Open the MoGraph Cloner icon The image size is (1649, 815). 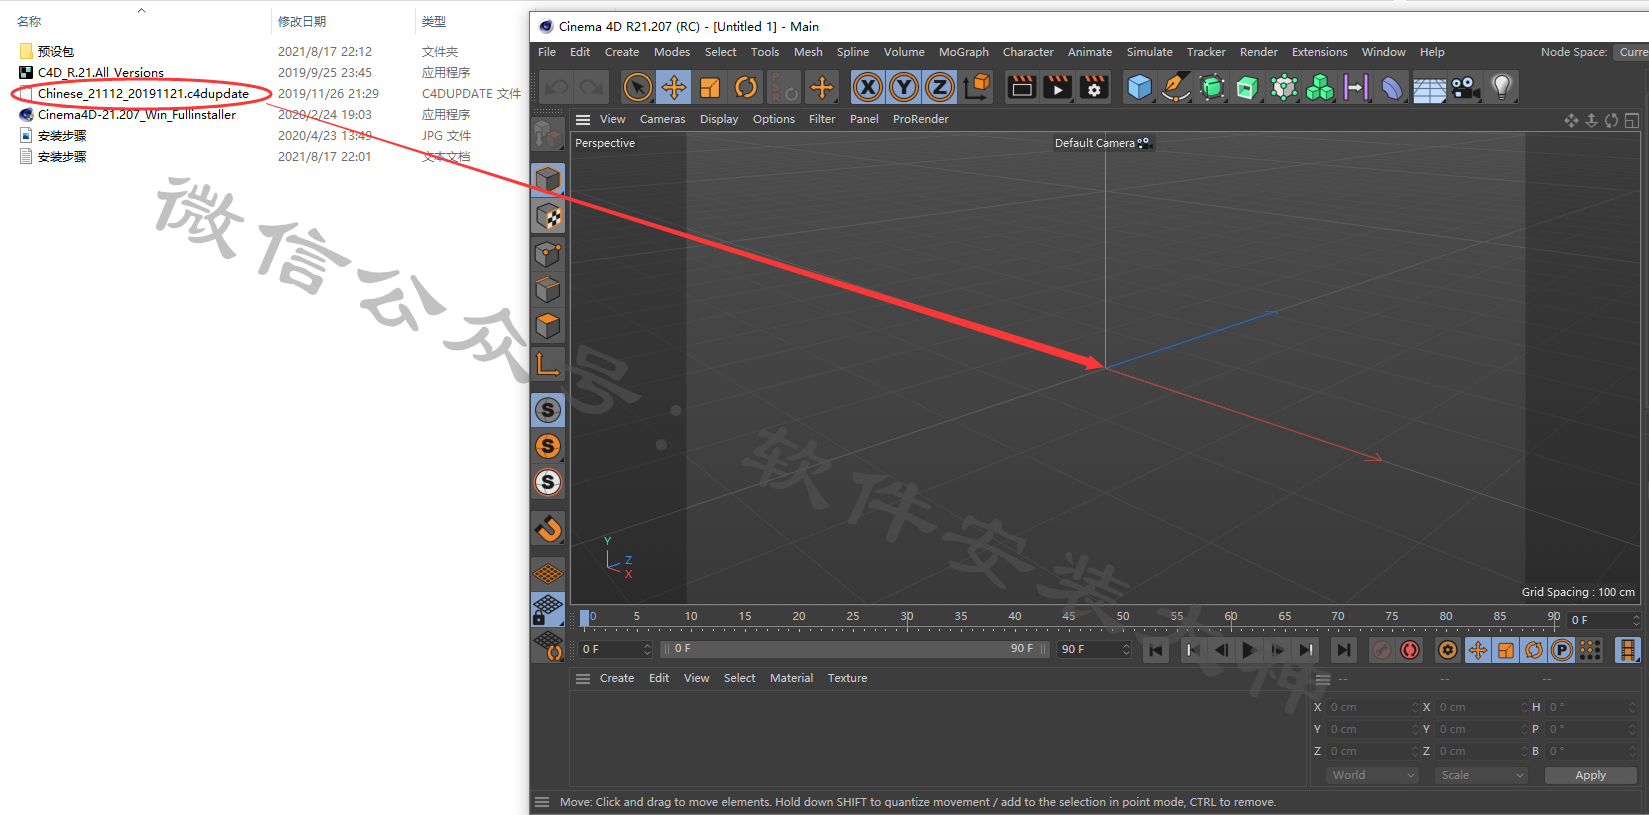coord(1284,88)
